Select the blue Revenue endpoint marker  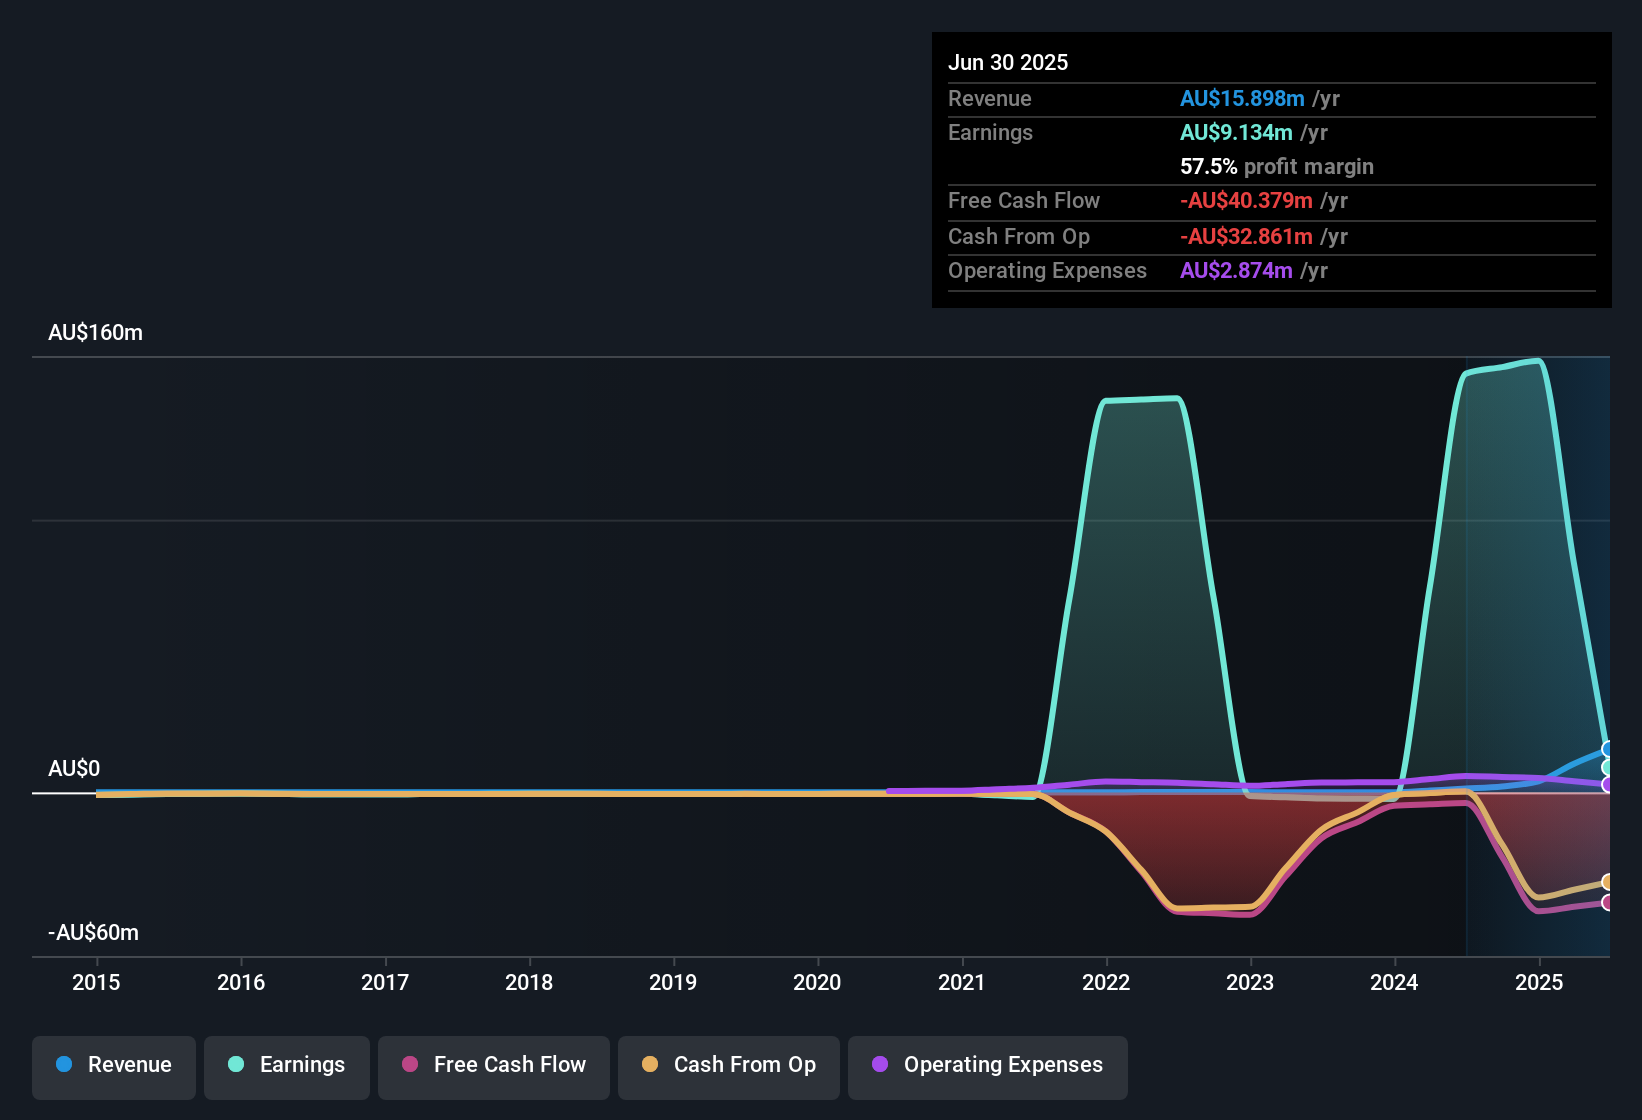point(1608,749)
